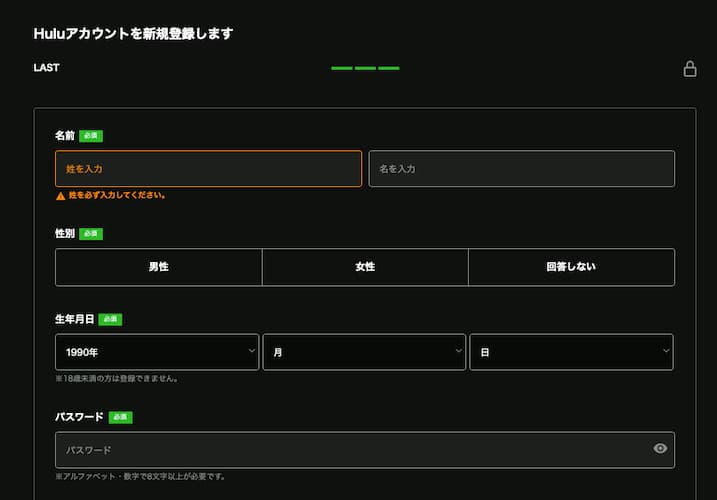
Task: Click the password 8文字以上 requirement note
Action: (140, 476)
